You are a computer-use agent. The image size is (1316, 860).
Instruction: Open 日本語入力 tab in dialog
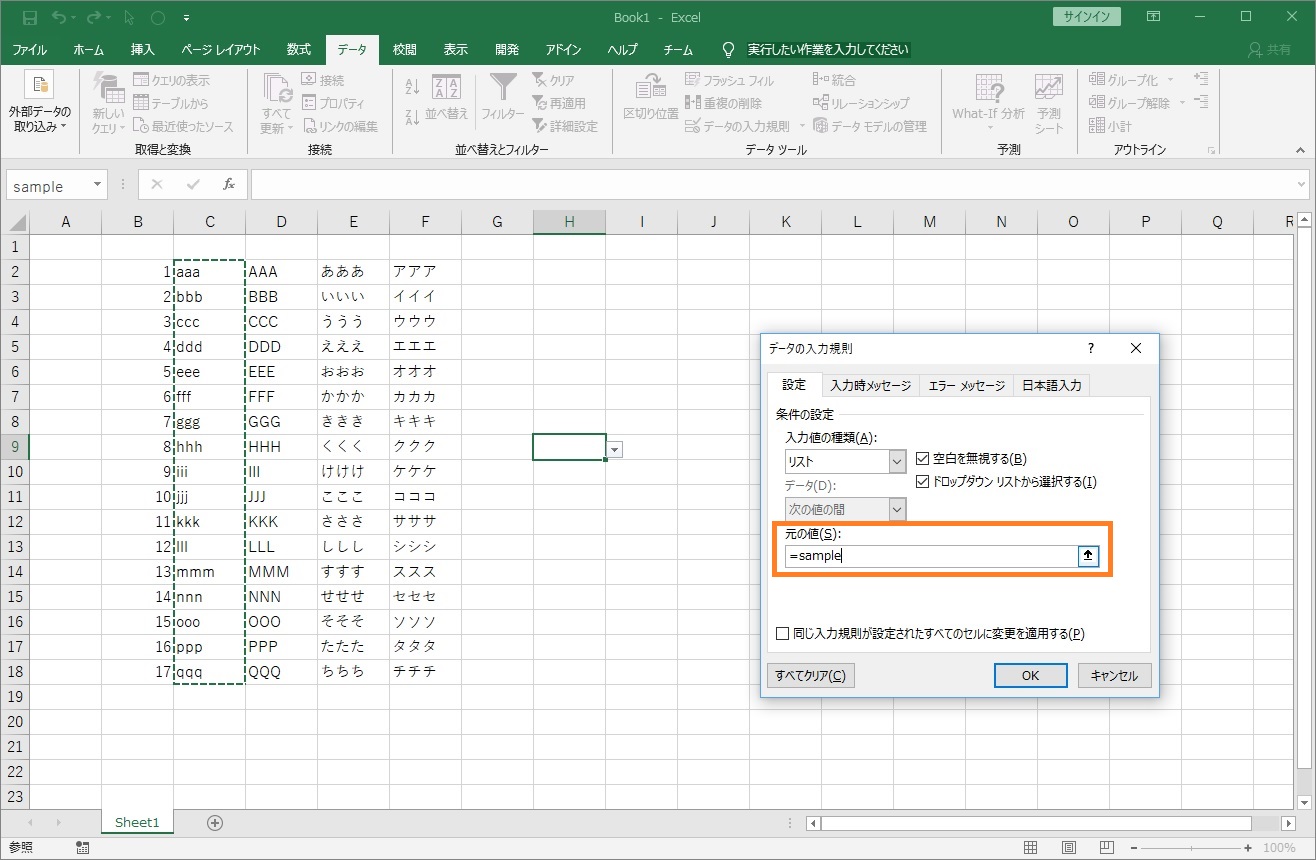coord(1051,385)
